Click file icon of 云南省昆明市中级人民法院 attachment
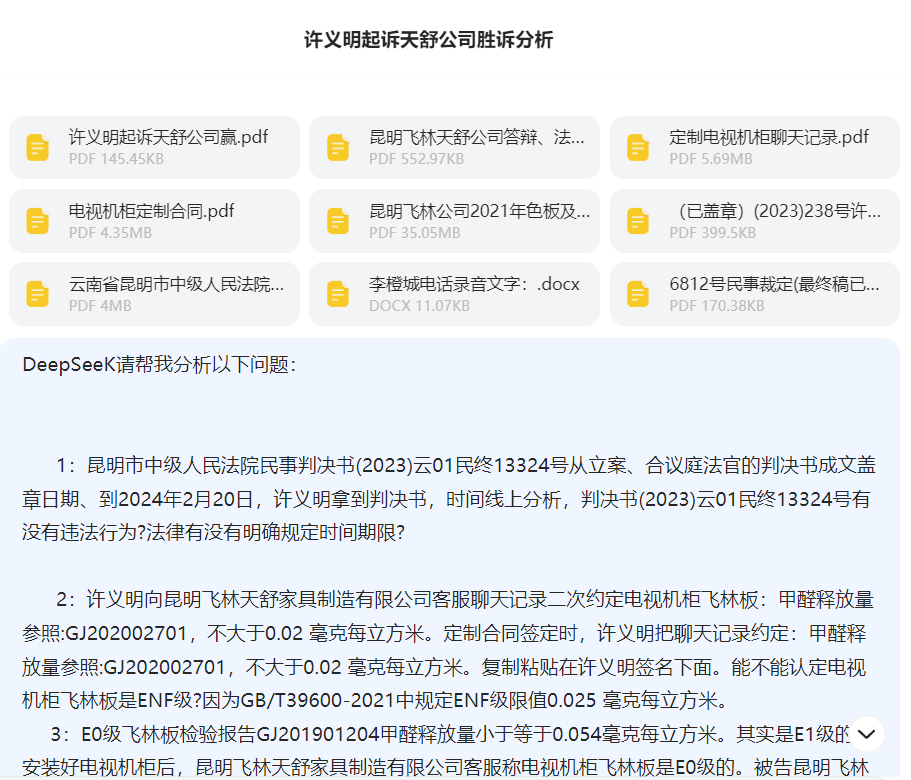 click(38, 294)
